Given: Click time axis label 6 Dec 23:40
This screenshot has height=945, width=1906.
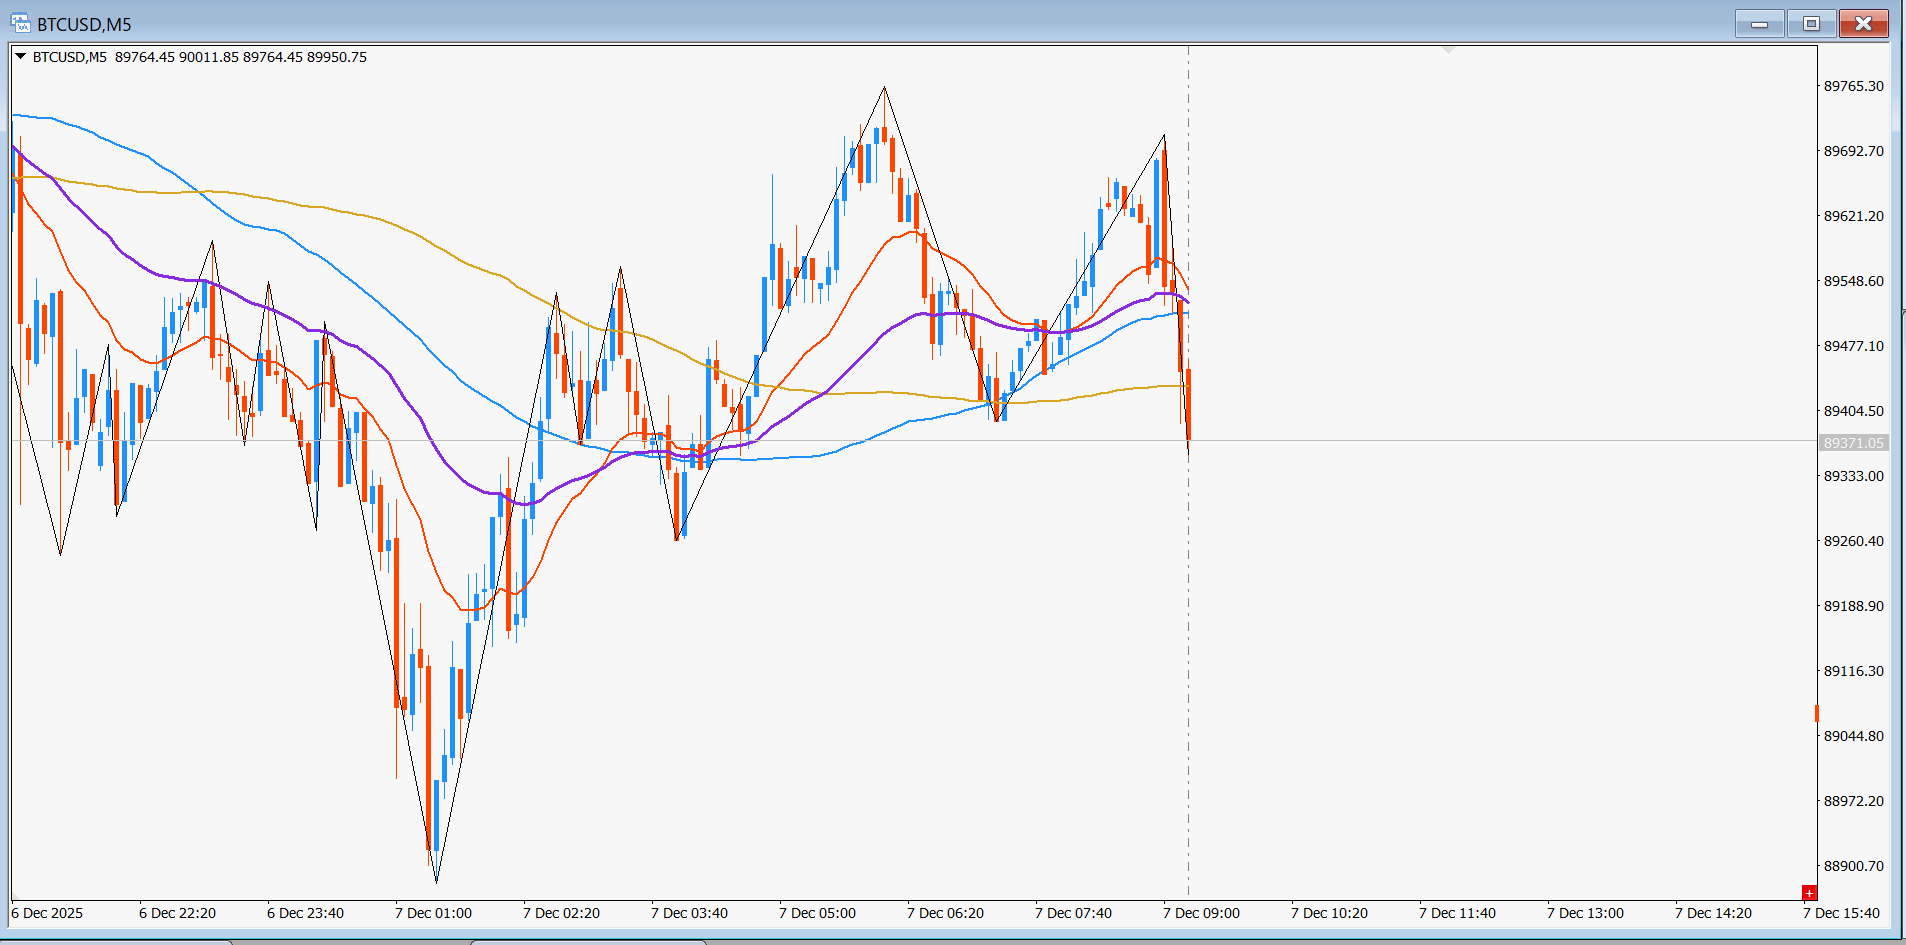Looking at the screenshot, I should click(305, 913).
